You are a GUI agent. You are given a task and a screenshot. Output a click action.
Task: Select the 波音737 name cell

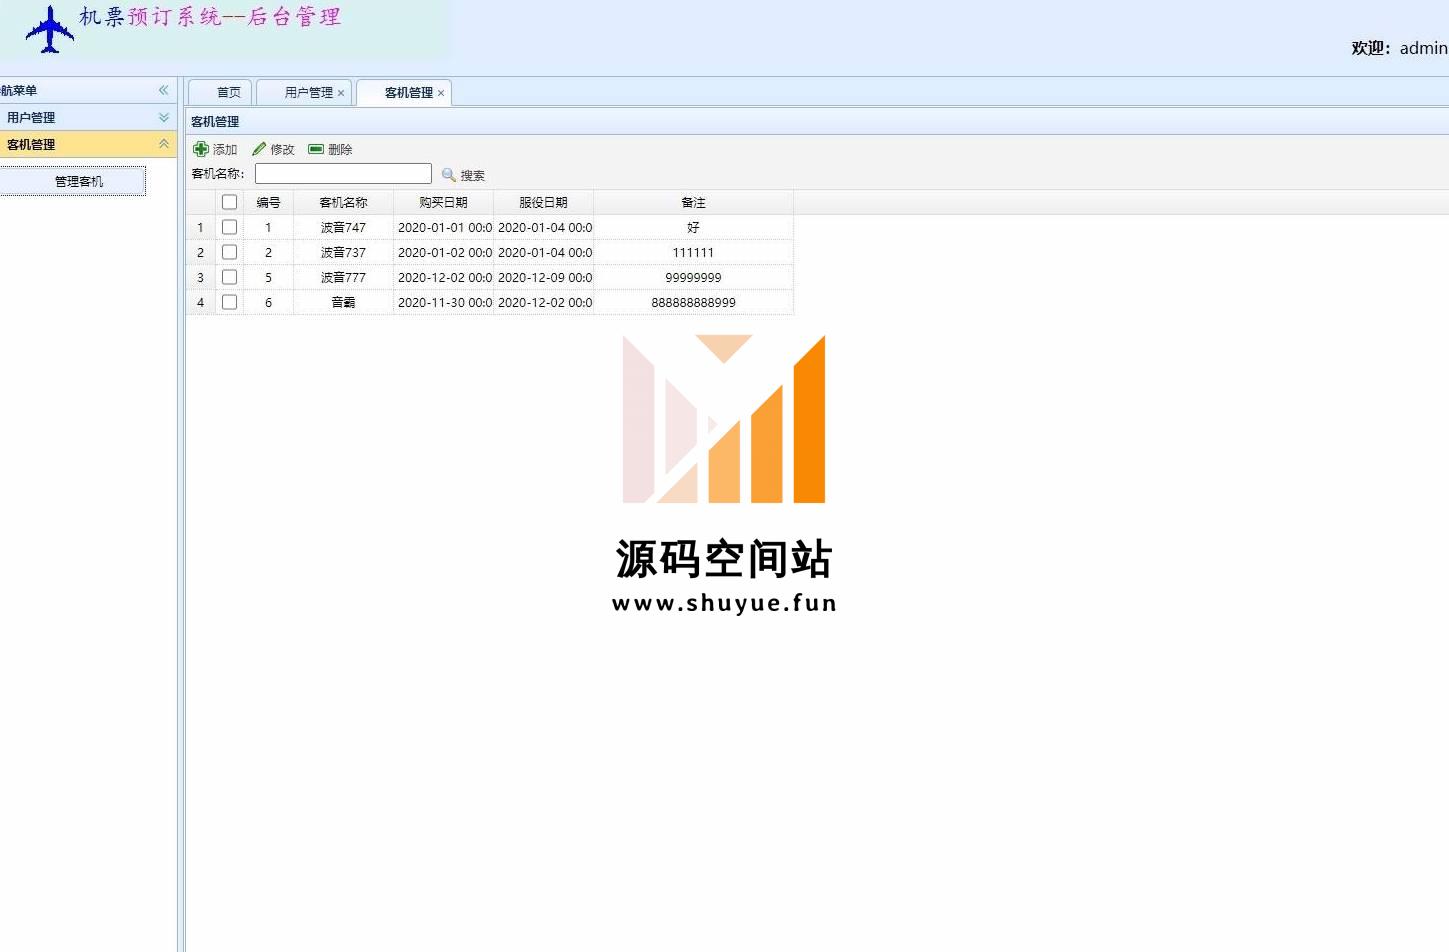343,252
